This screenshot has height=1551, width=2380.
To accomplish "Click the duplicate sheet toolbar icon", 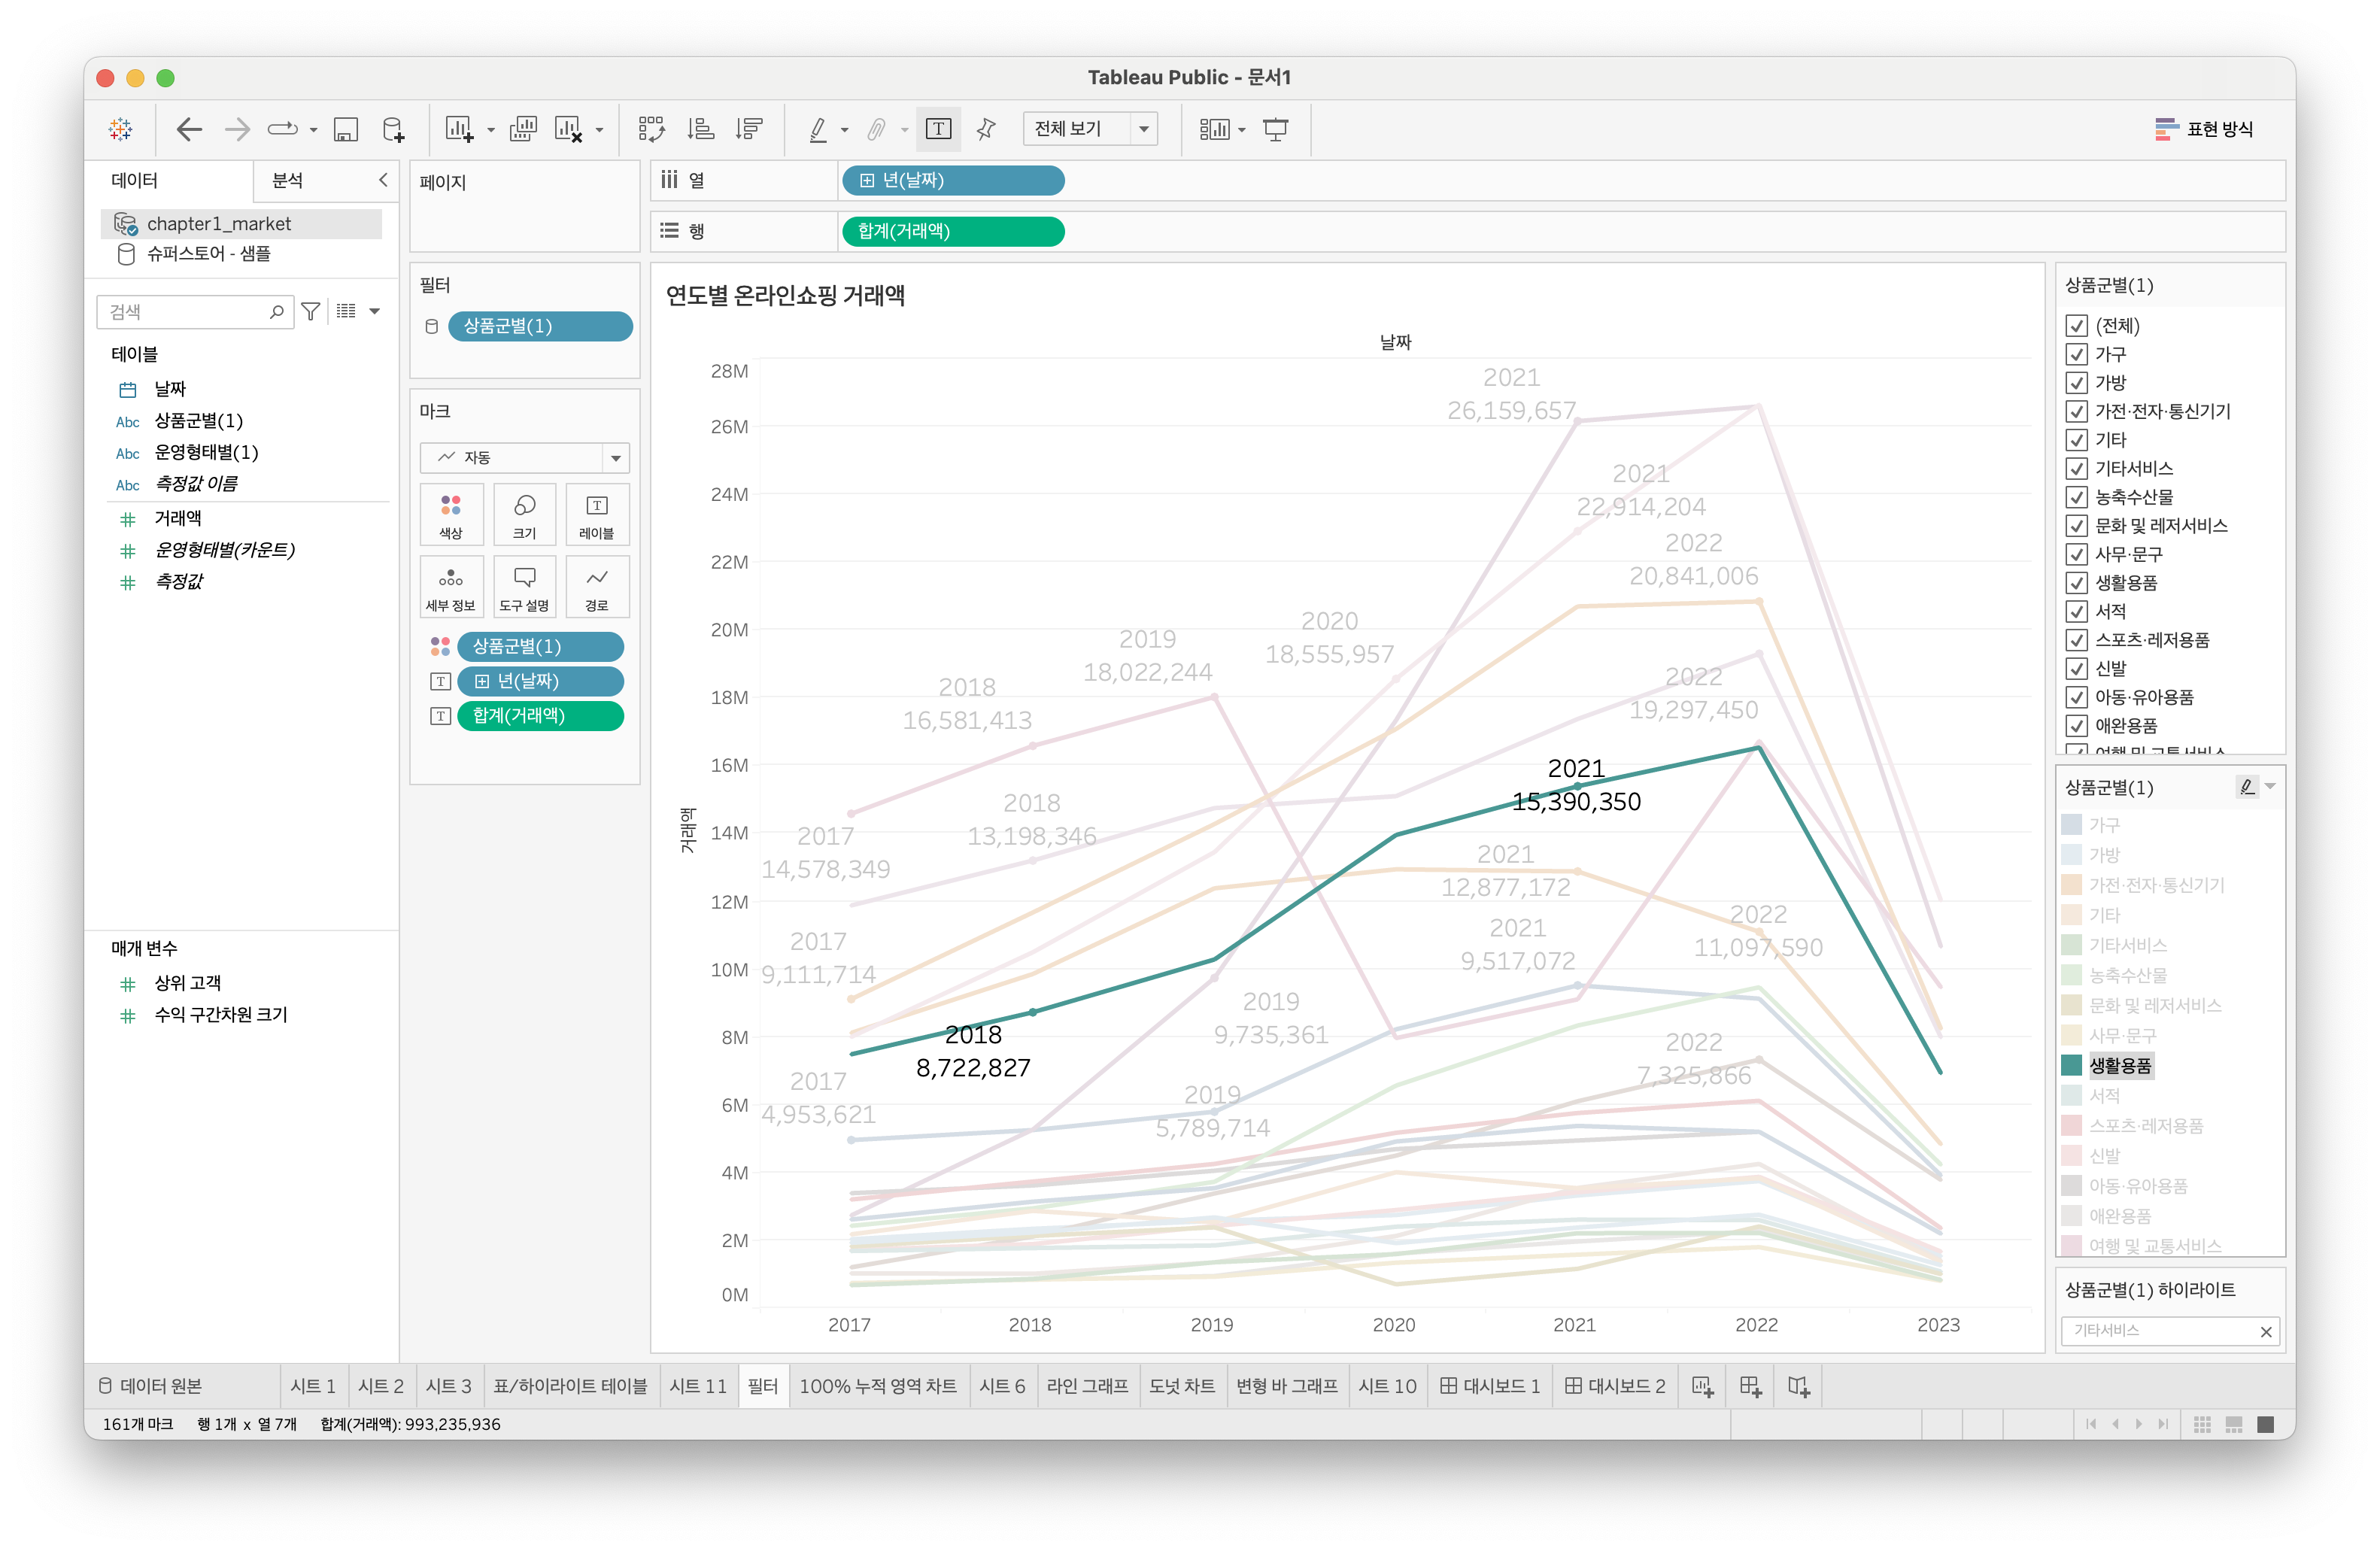I will tap(523, 129).
